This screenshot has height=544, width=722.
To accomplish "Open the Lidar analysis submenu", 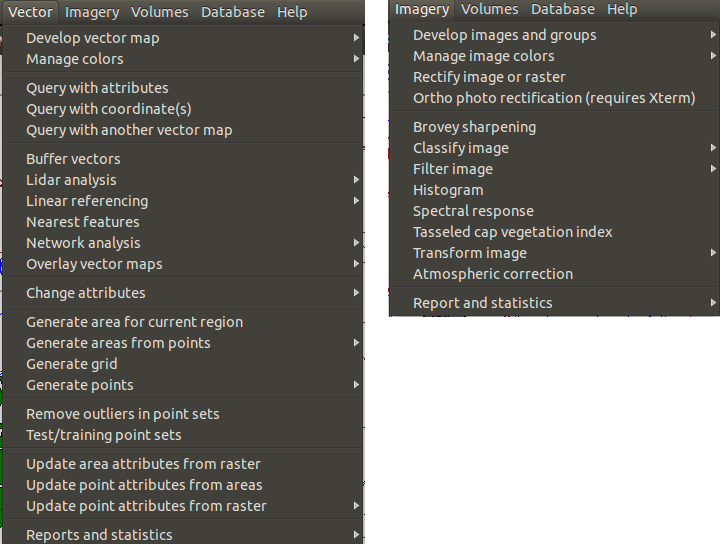I will [183, 180].
